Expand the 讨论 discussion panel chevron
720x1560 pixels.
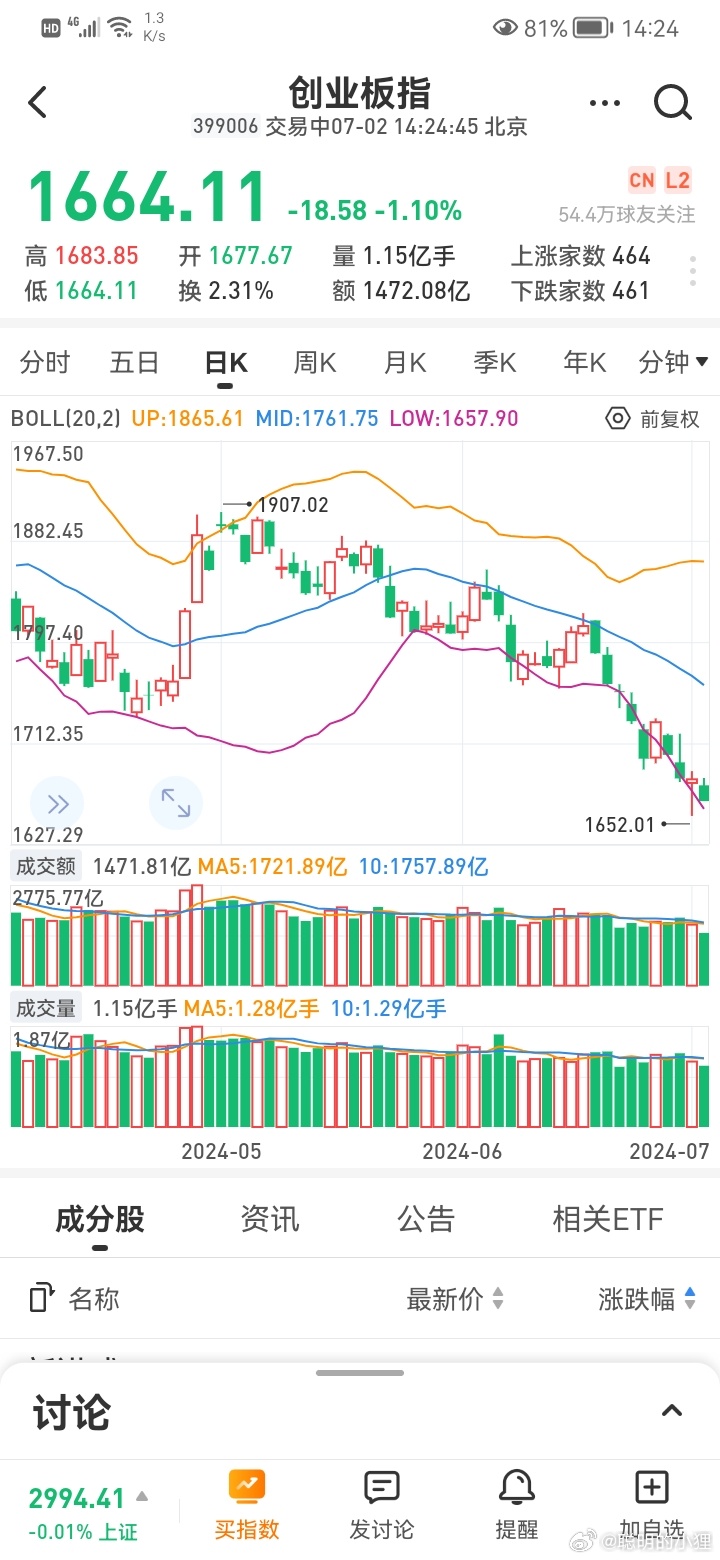click(672, 1411)
